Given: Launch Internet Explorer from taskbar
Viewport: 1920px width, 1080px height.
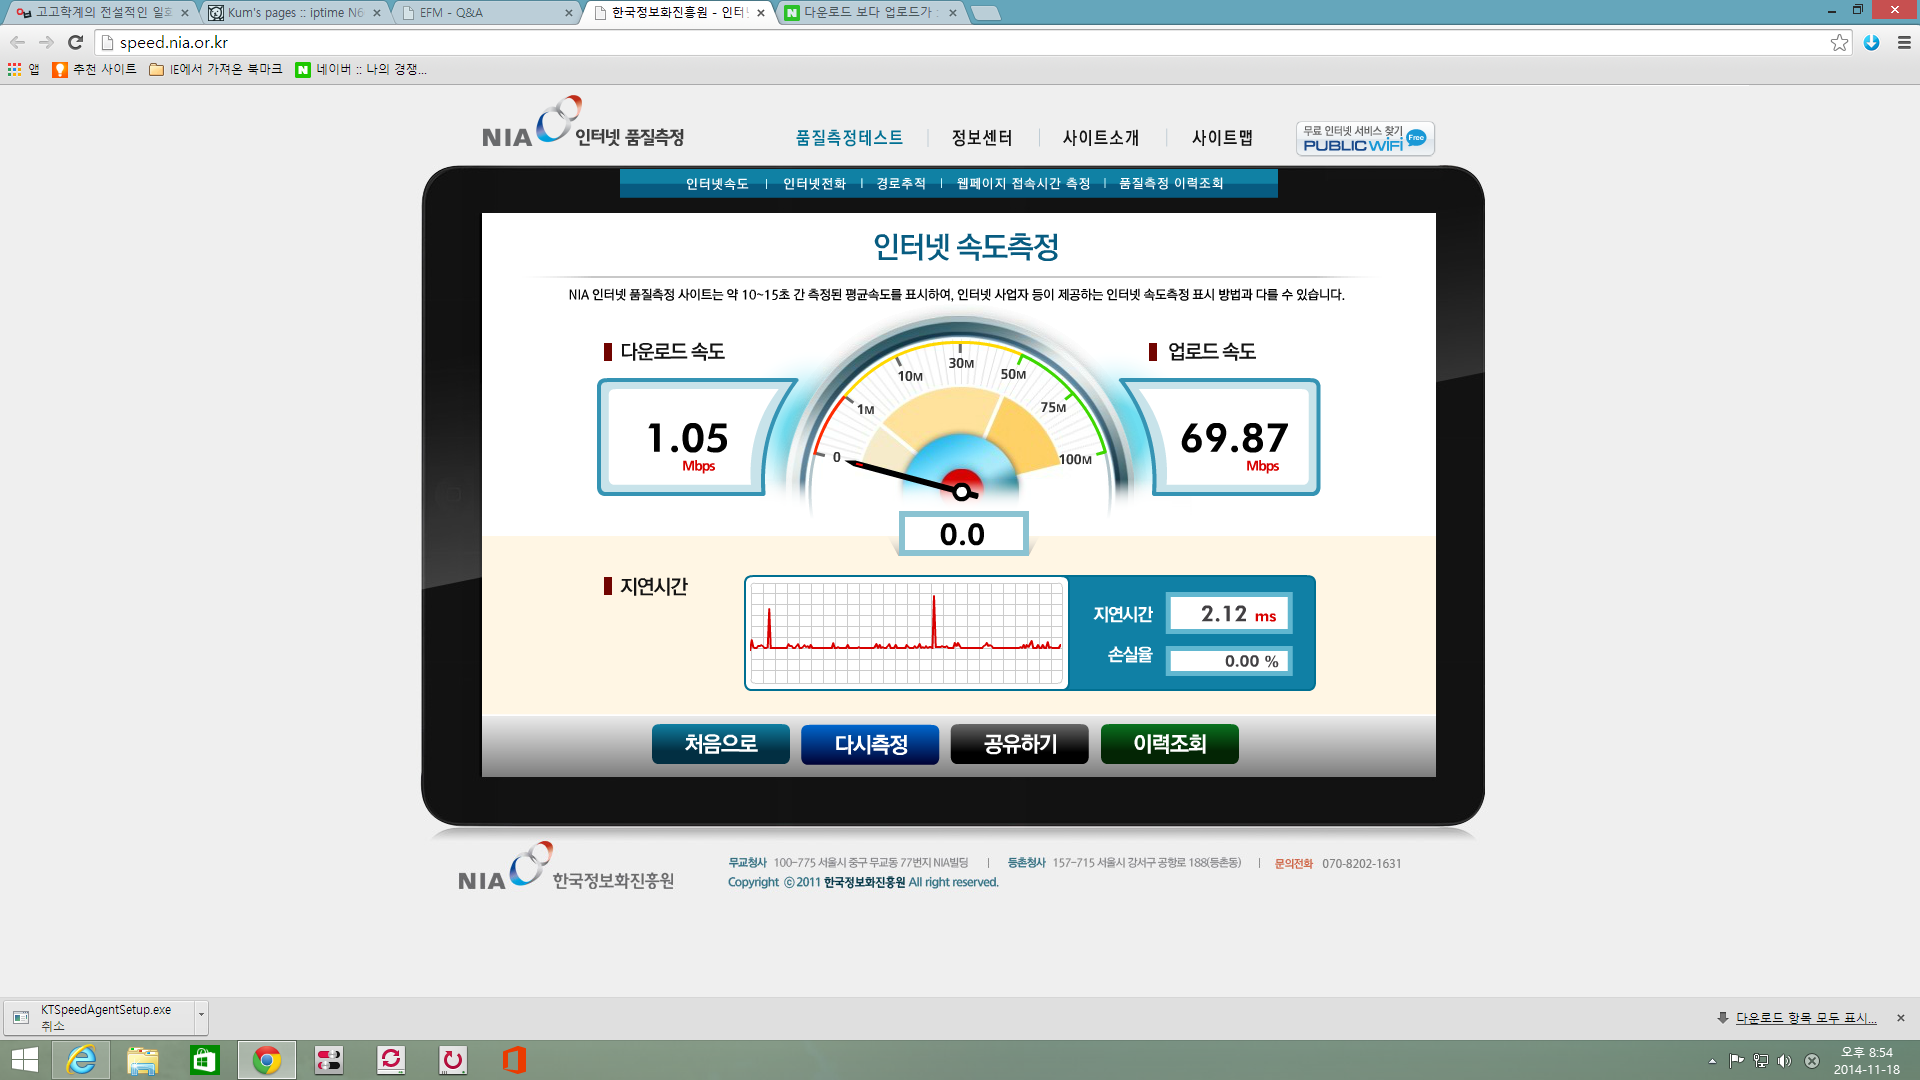Looking at the screenshot, I should point(81,1060).
